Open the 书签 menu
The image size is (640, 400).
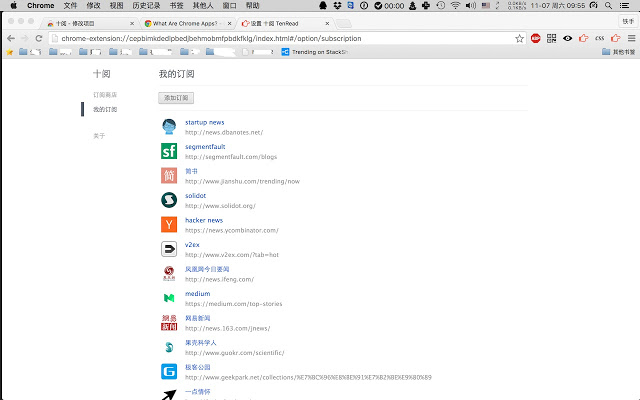tap(176, 5)
